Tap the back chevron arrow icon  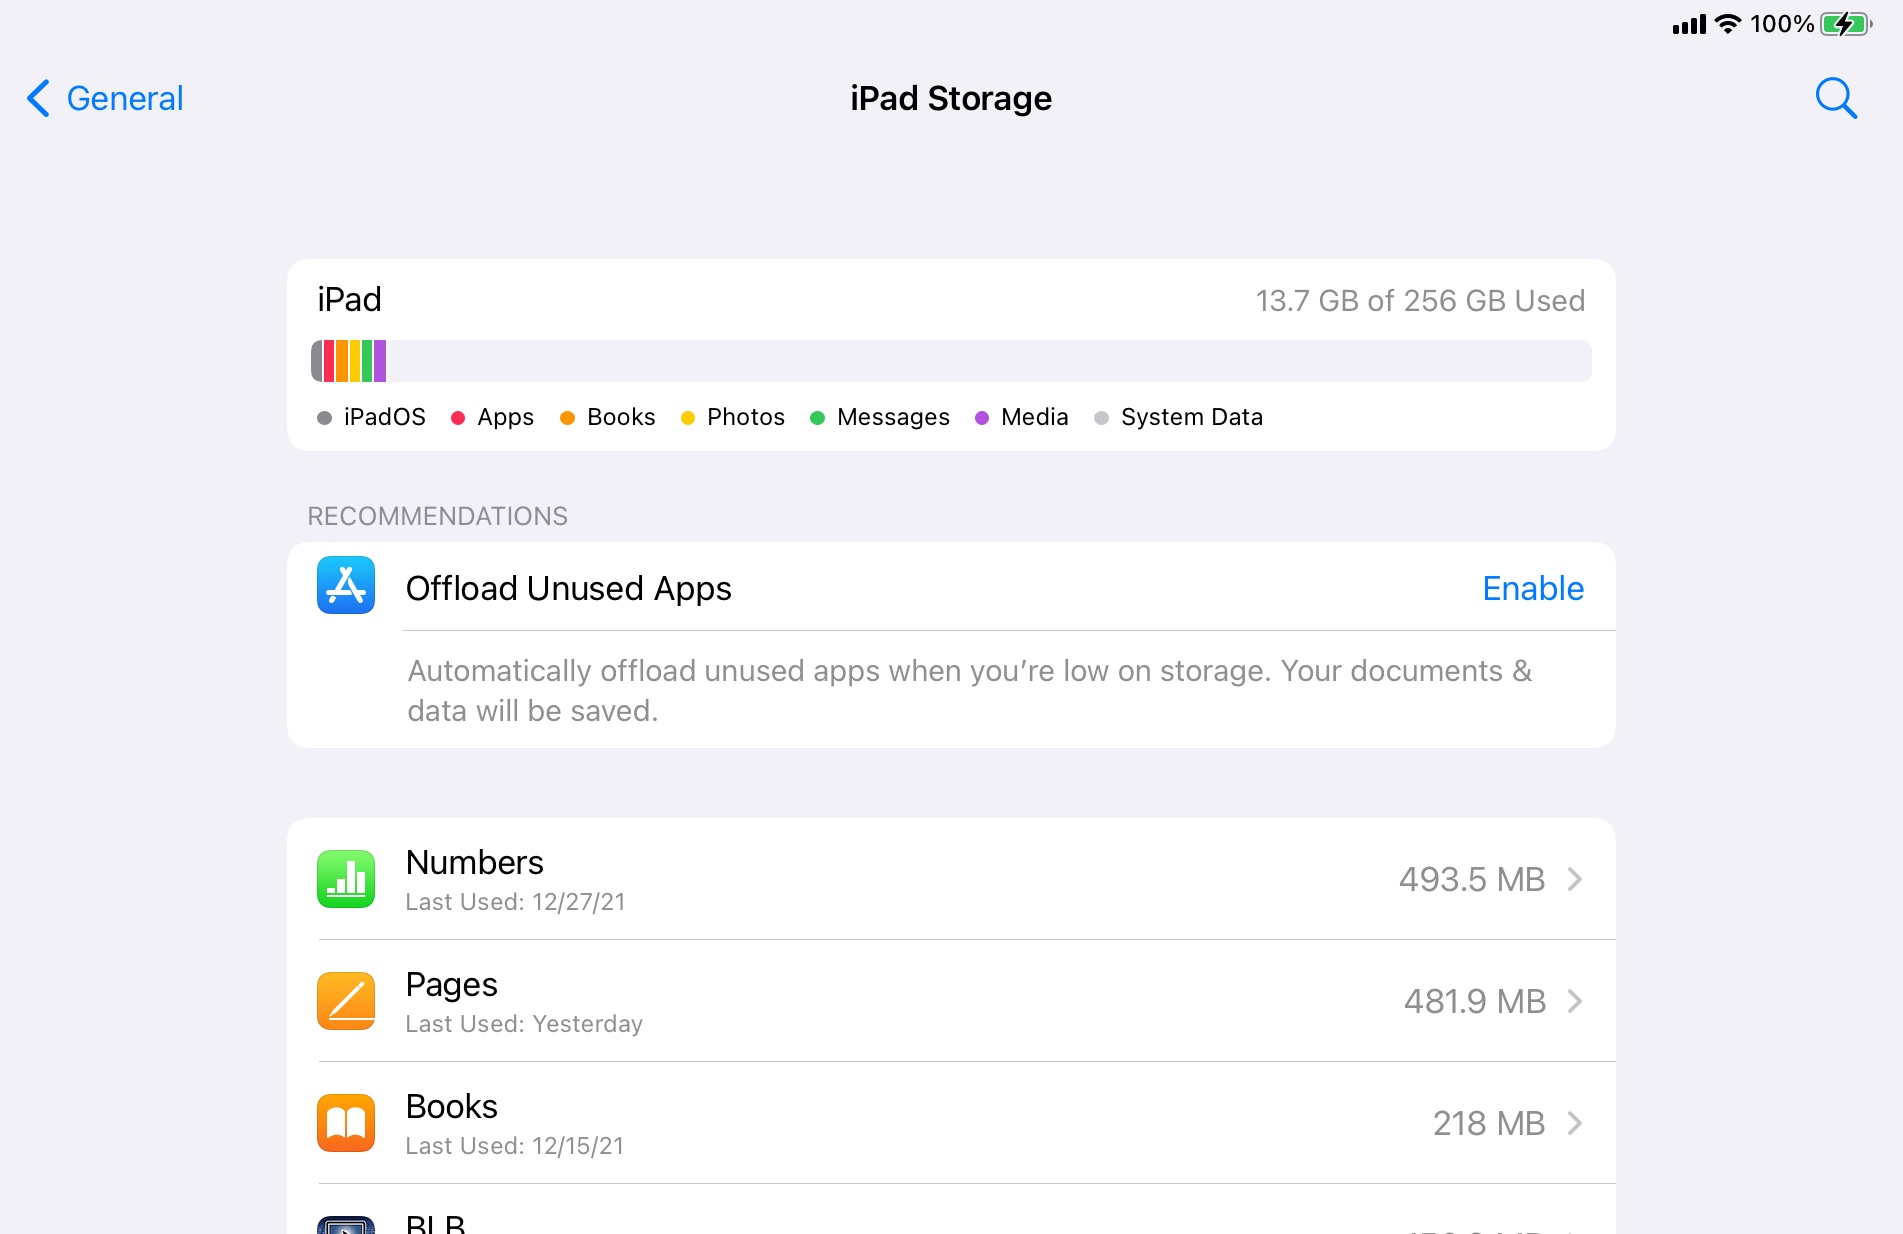click(x=38, y=98)
